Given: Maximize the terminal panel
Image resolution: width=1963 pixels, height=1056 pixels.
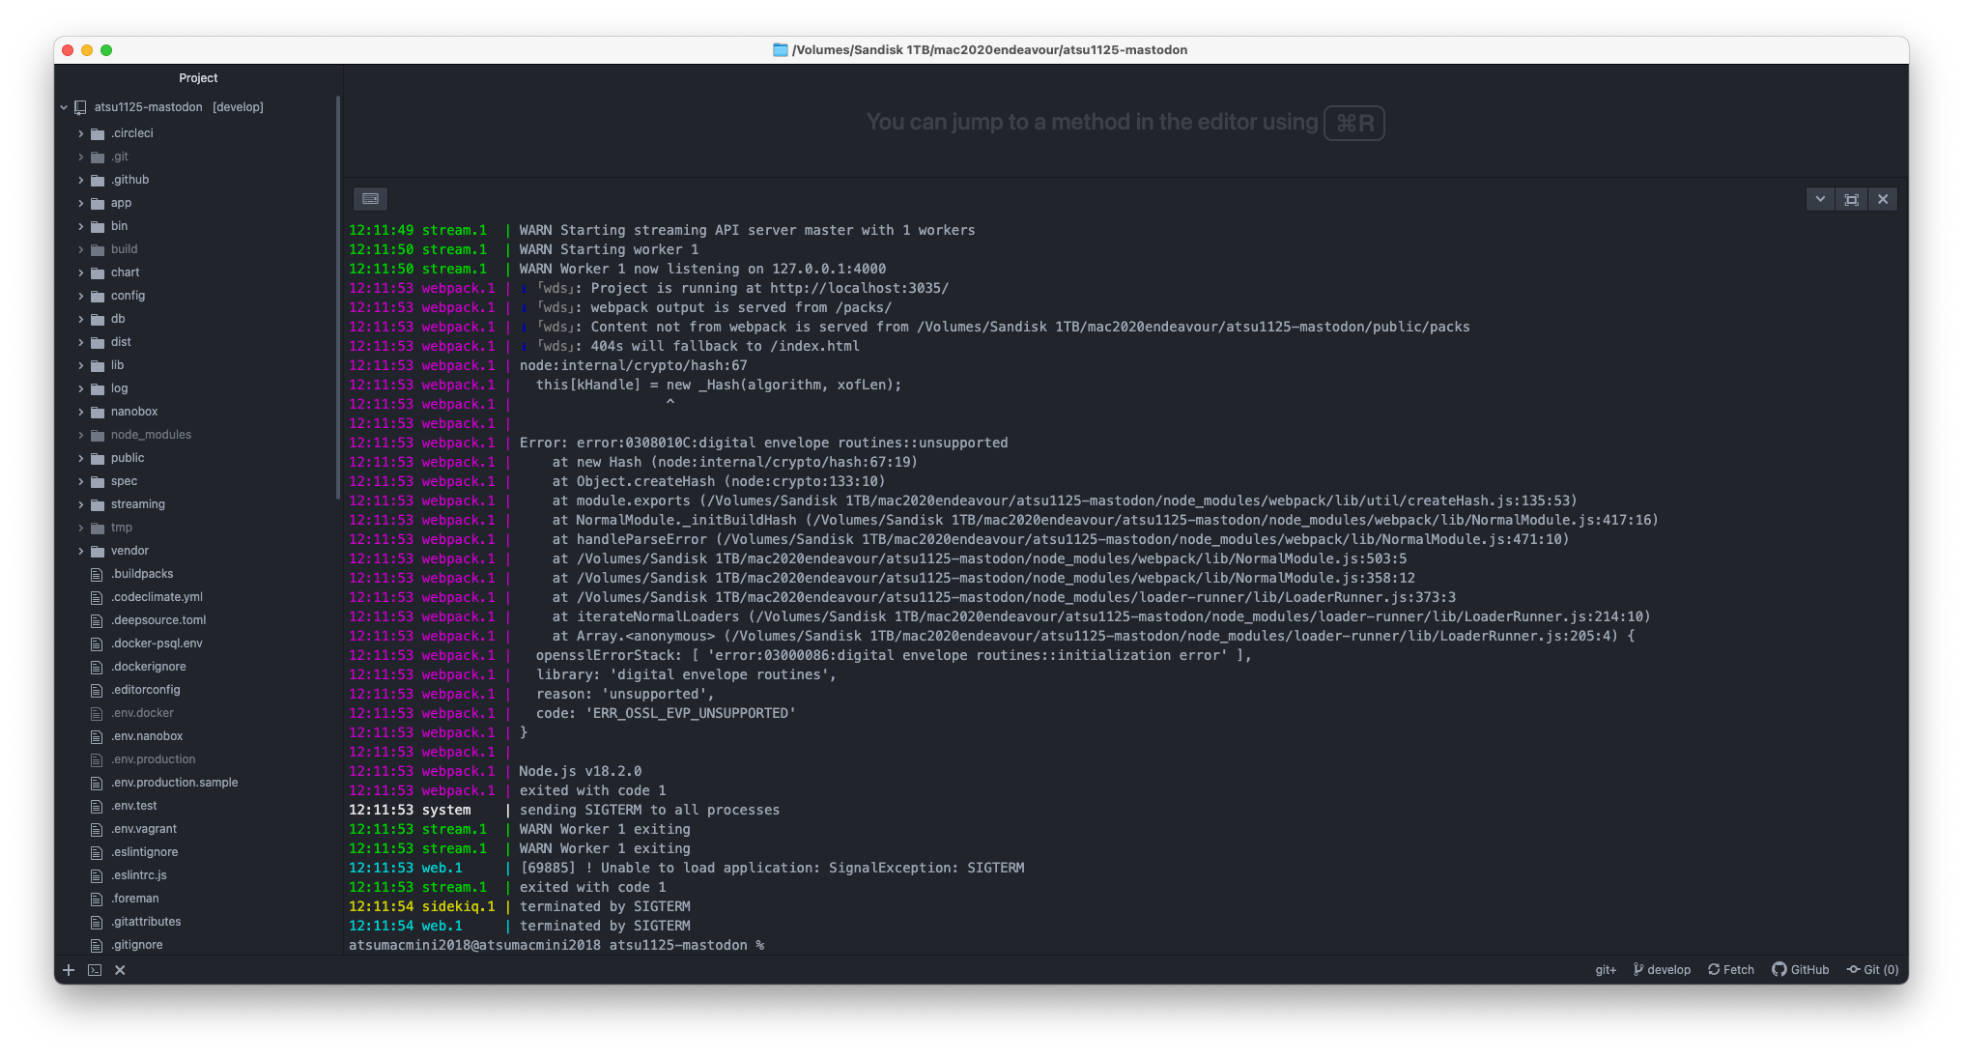Looking at the screenshot, I should point(1851,199).
